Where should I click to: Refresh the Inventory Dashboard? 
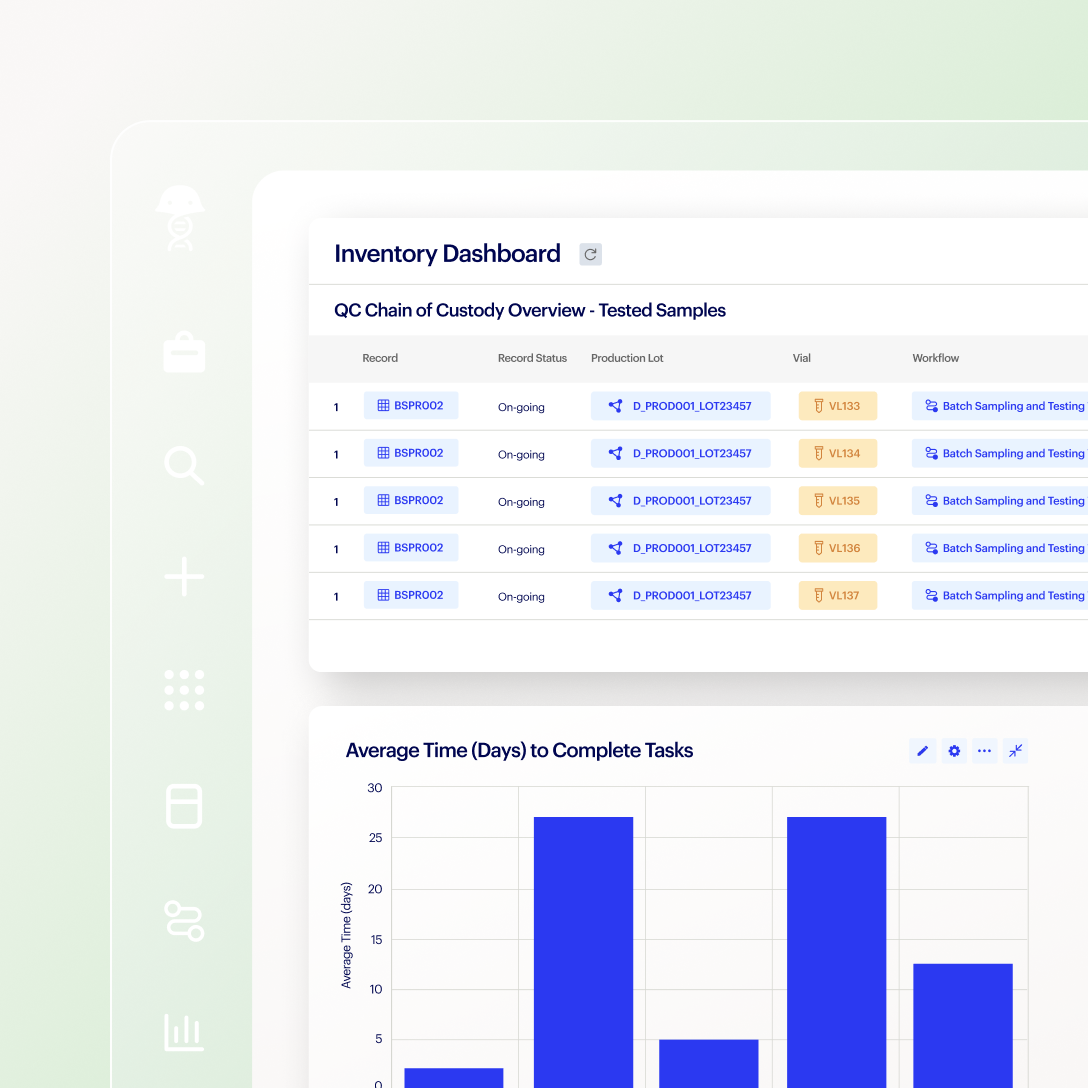click(x=590, y=254)
